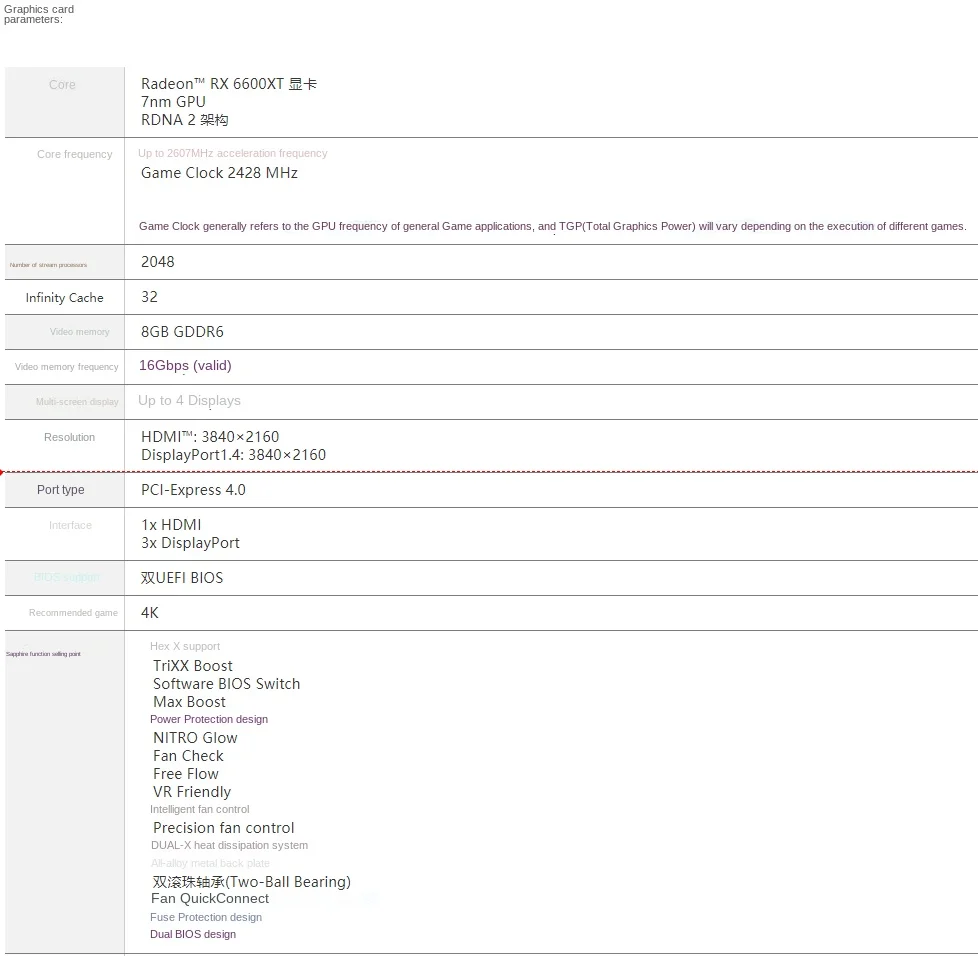978x956 pixels.
Task: Click the 'Graphics card parameters:' heading
Action: pyautogui.click(x=39, y=14)
